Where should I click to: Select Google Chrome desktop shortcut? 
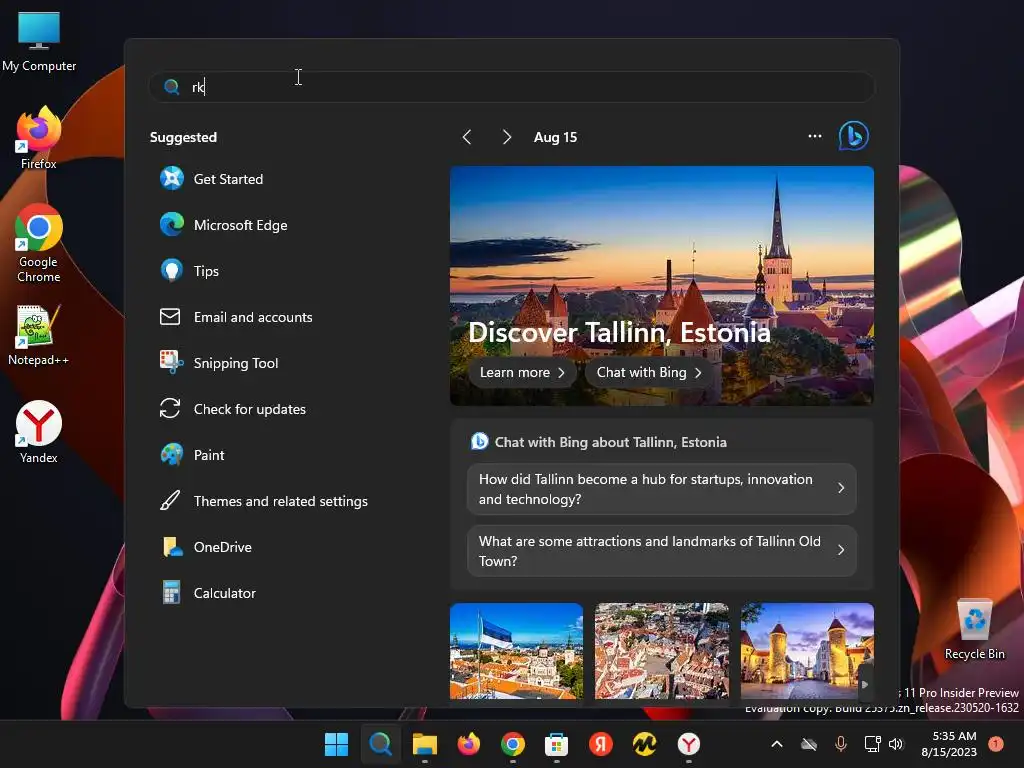pyautogui.click(x=39, y=243)
